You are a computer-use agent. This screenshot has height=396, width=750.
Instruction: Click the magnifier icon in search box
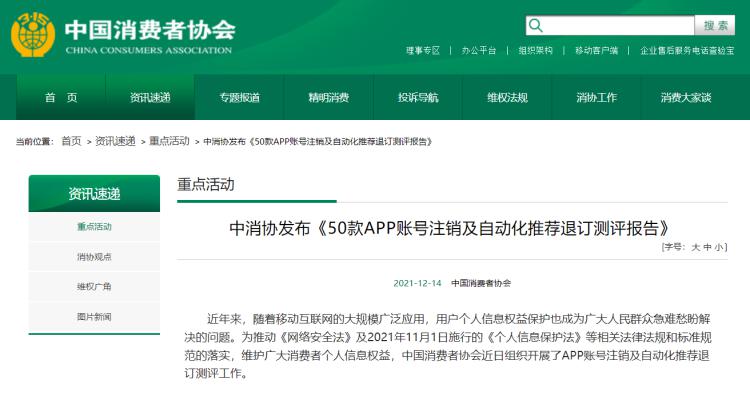click(x=536, y=25)
